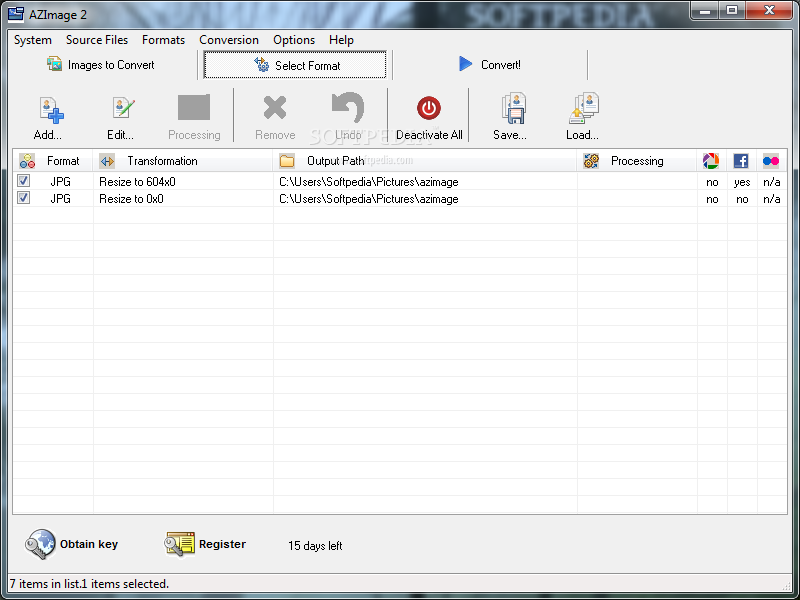Switch to Images to Convert step

point(101,65)
